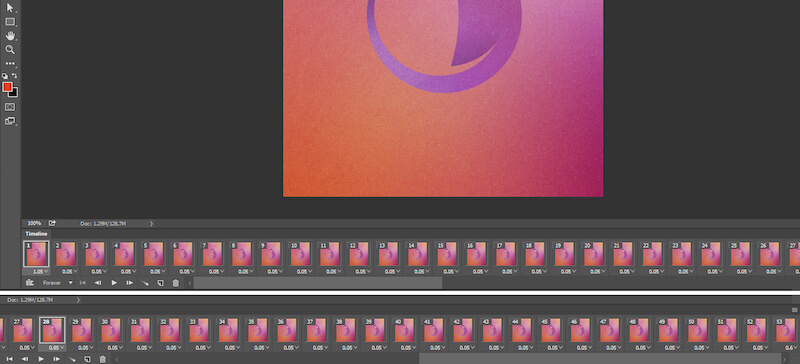Select the Path Selection arrow tool
This screenshot has height=364, width=800.
click(x=10, y=8)
